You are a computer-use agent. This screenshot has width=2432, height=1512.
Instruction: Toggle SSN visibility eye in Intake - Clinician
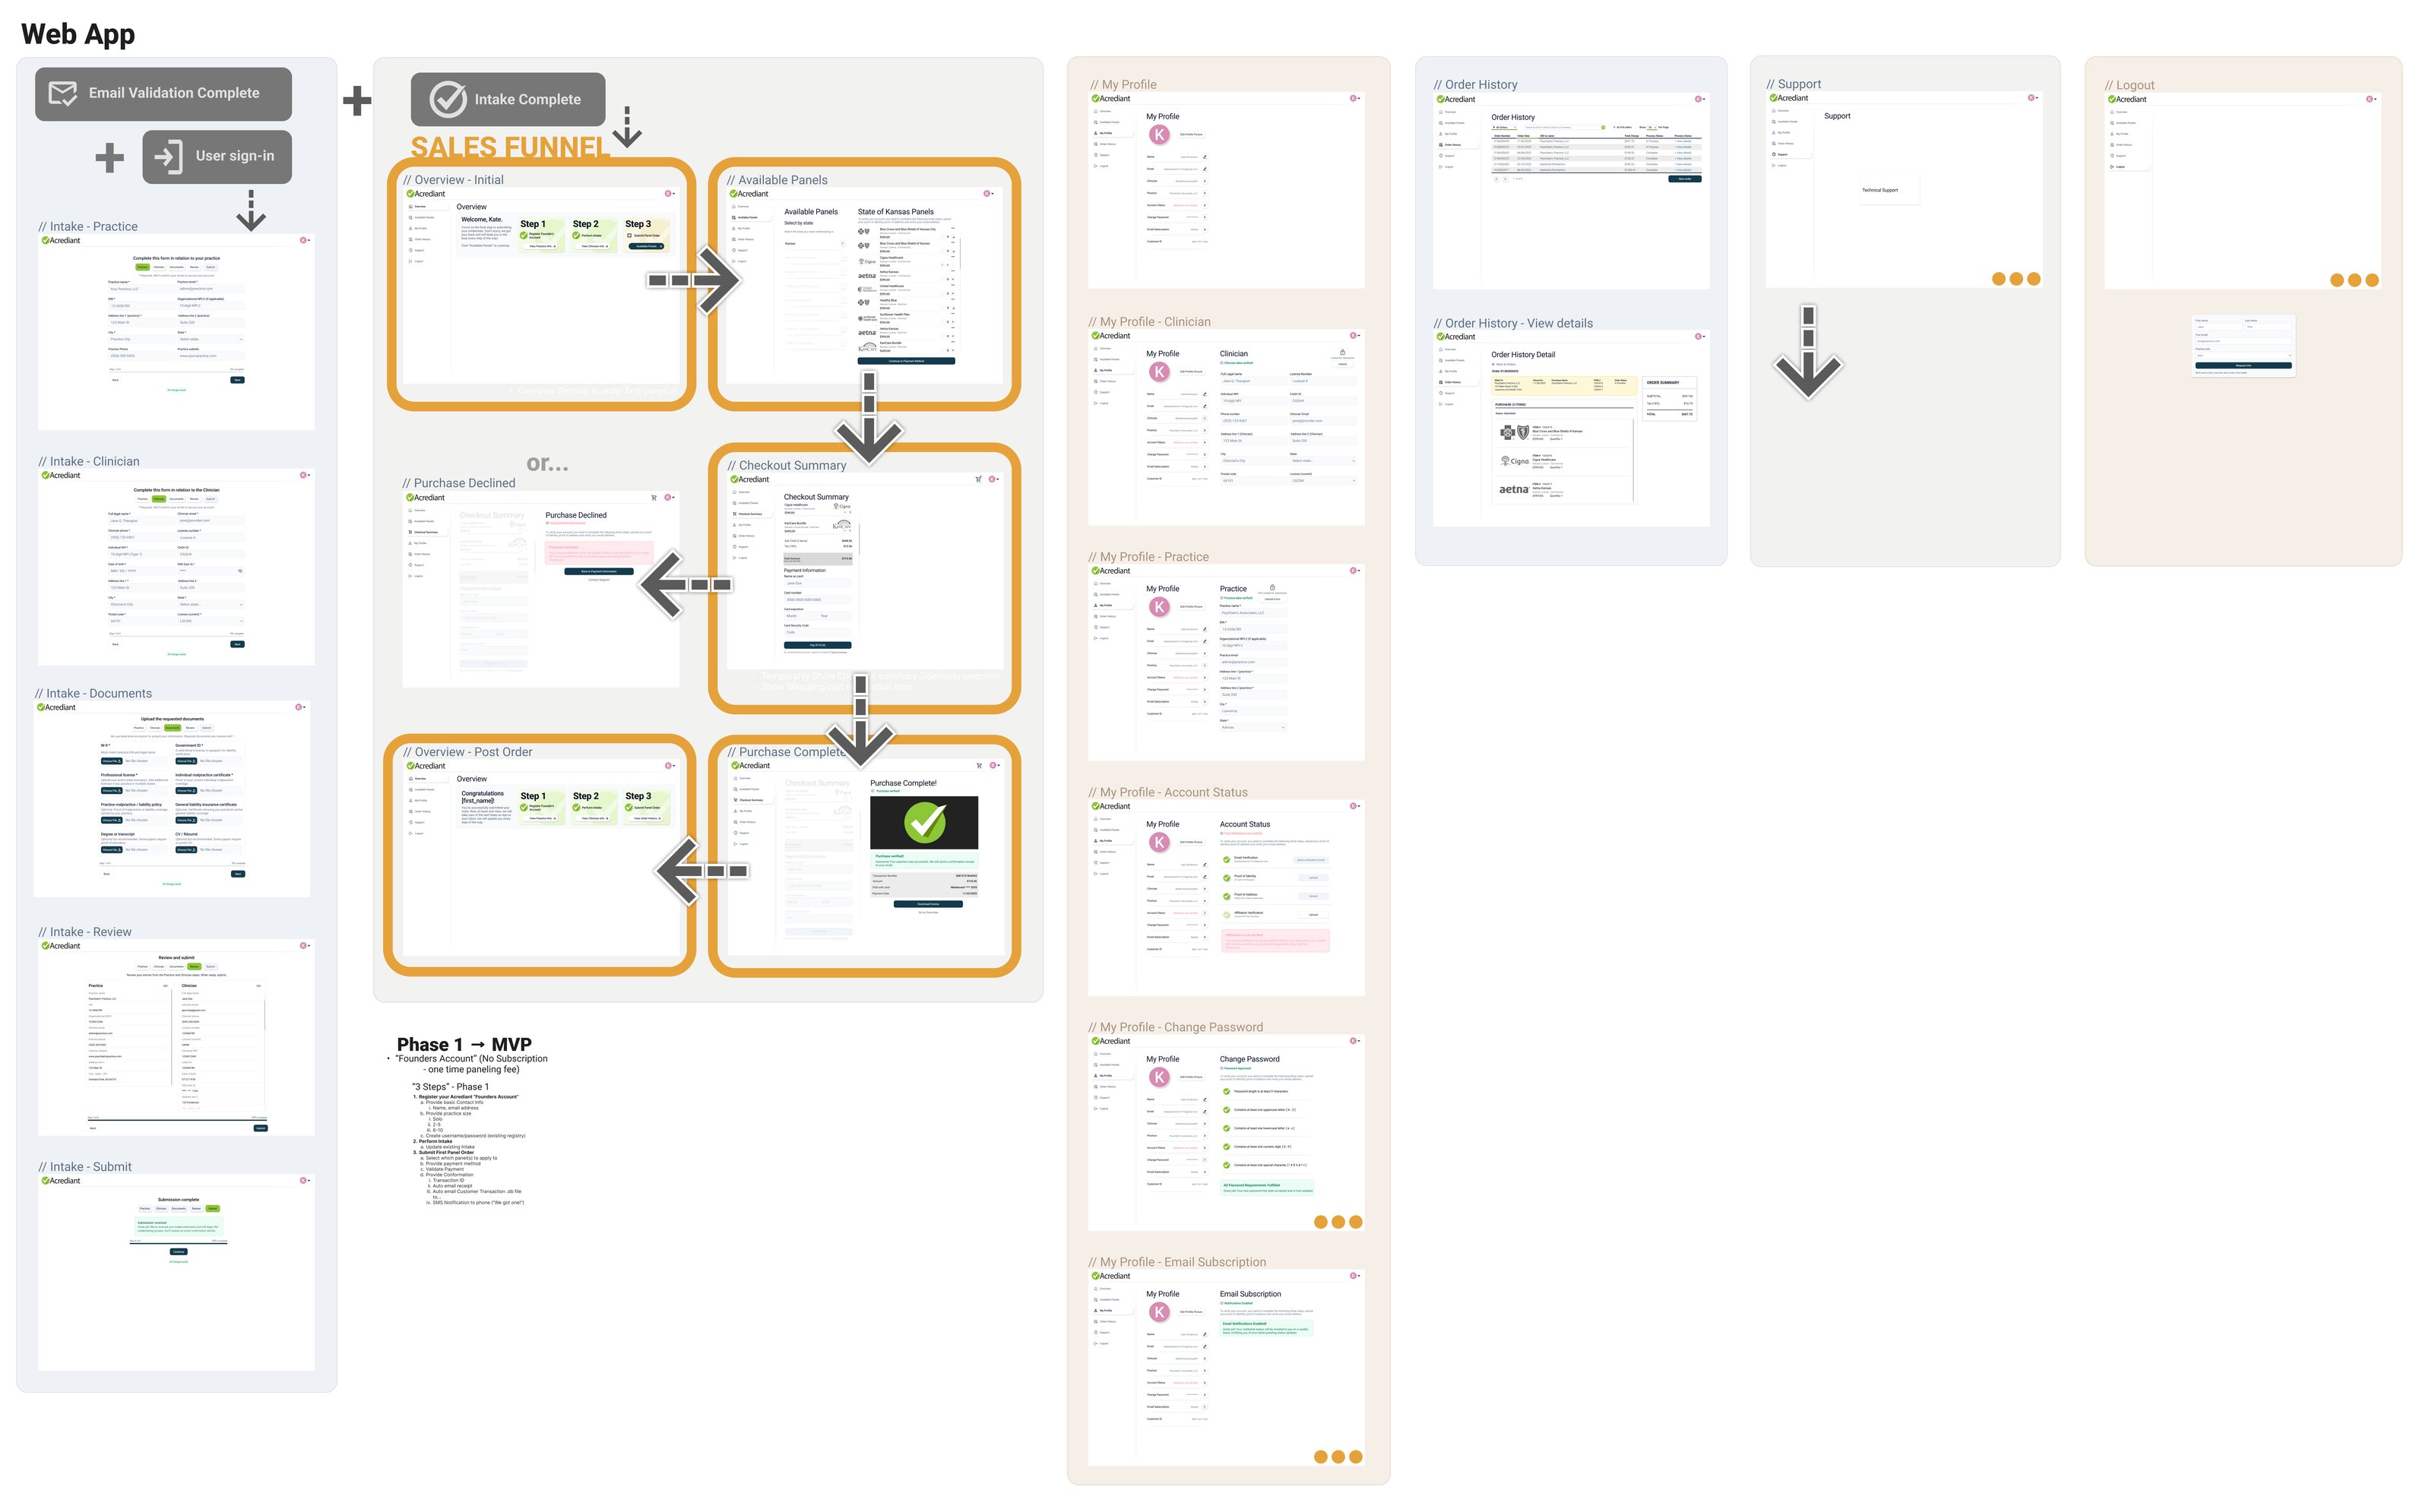coord(240,571)
